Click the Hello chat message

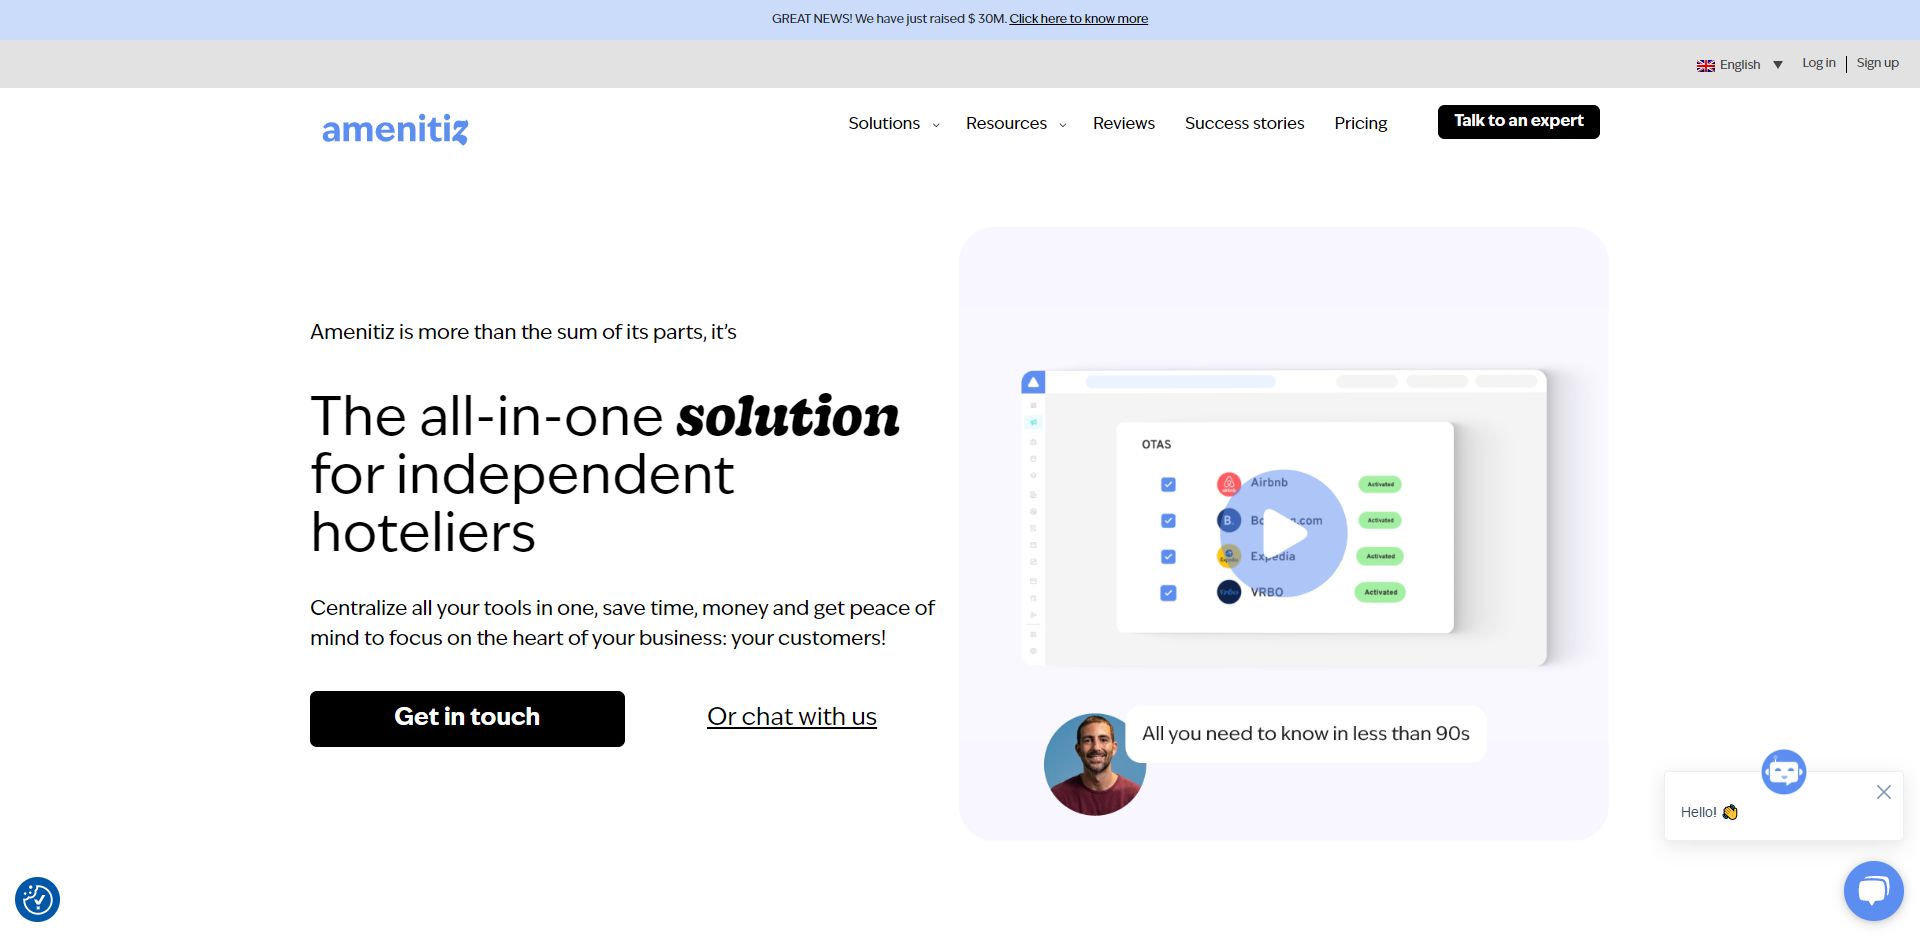1709,812
